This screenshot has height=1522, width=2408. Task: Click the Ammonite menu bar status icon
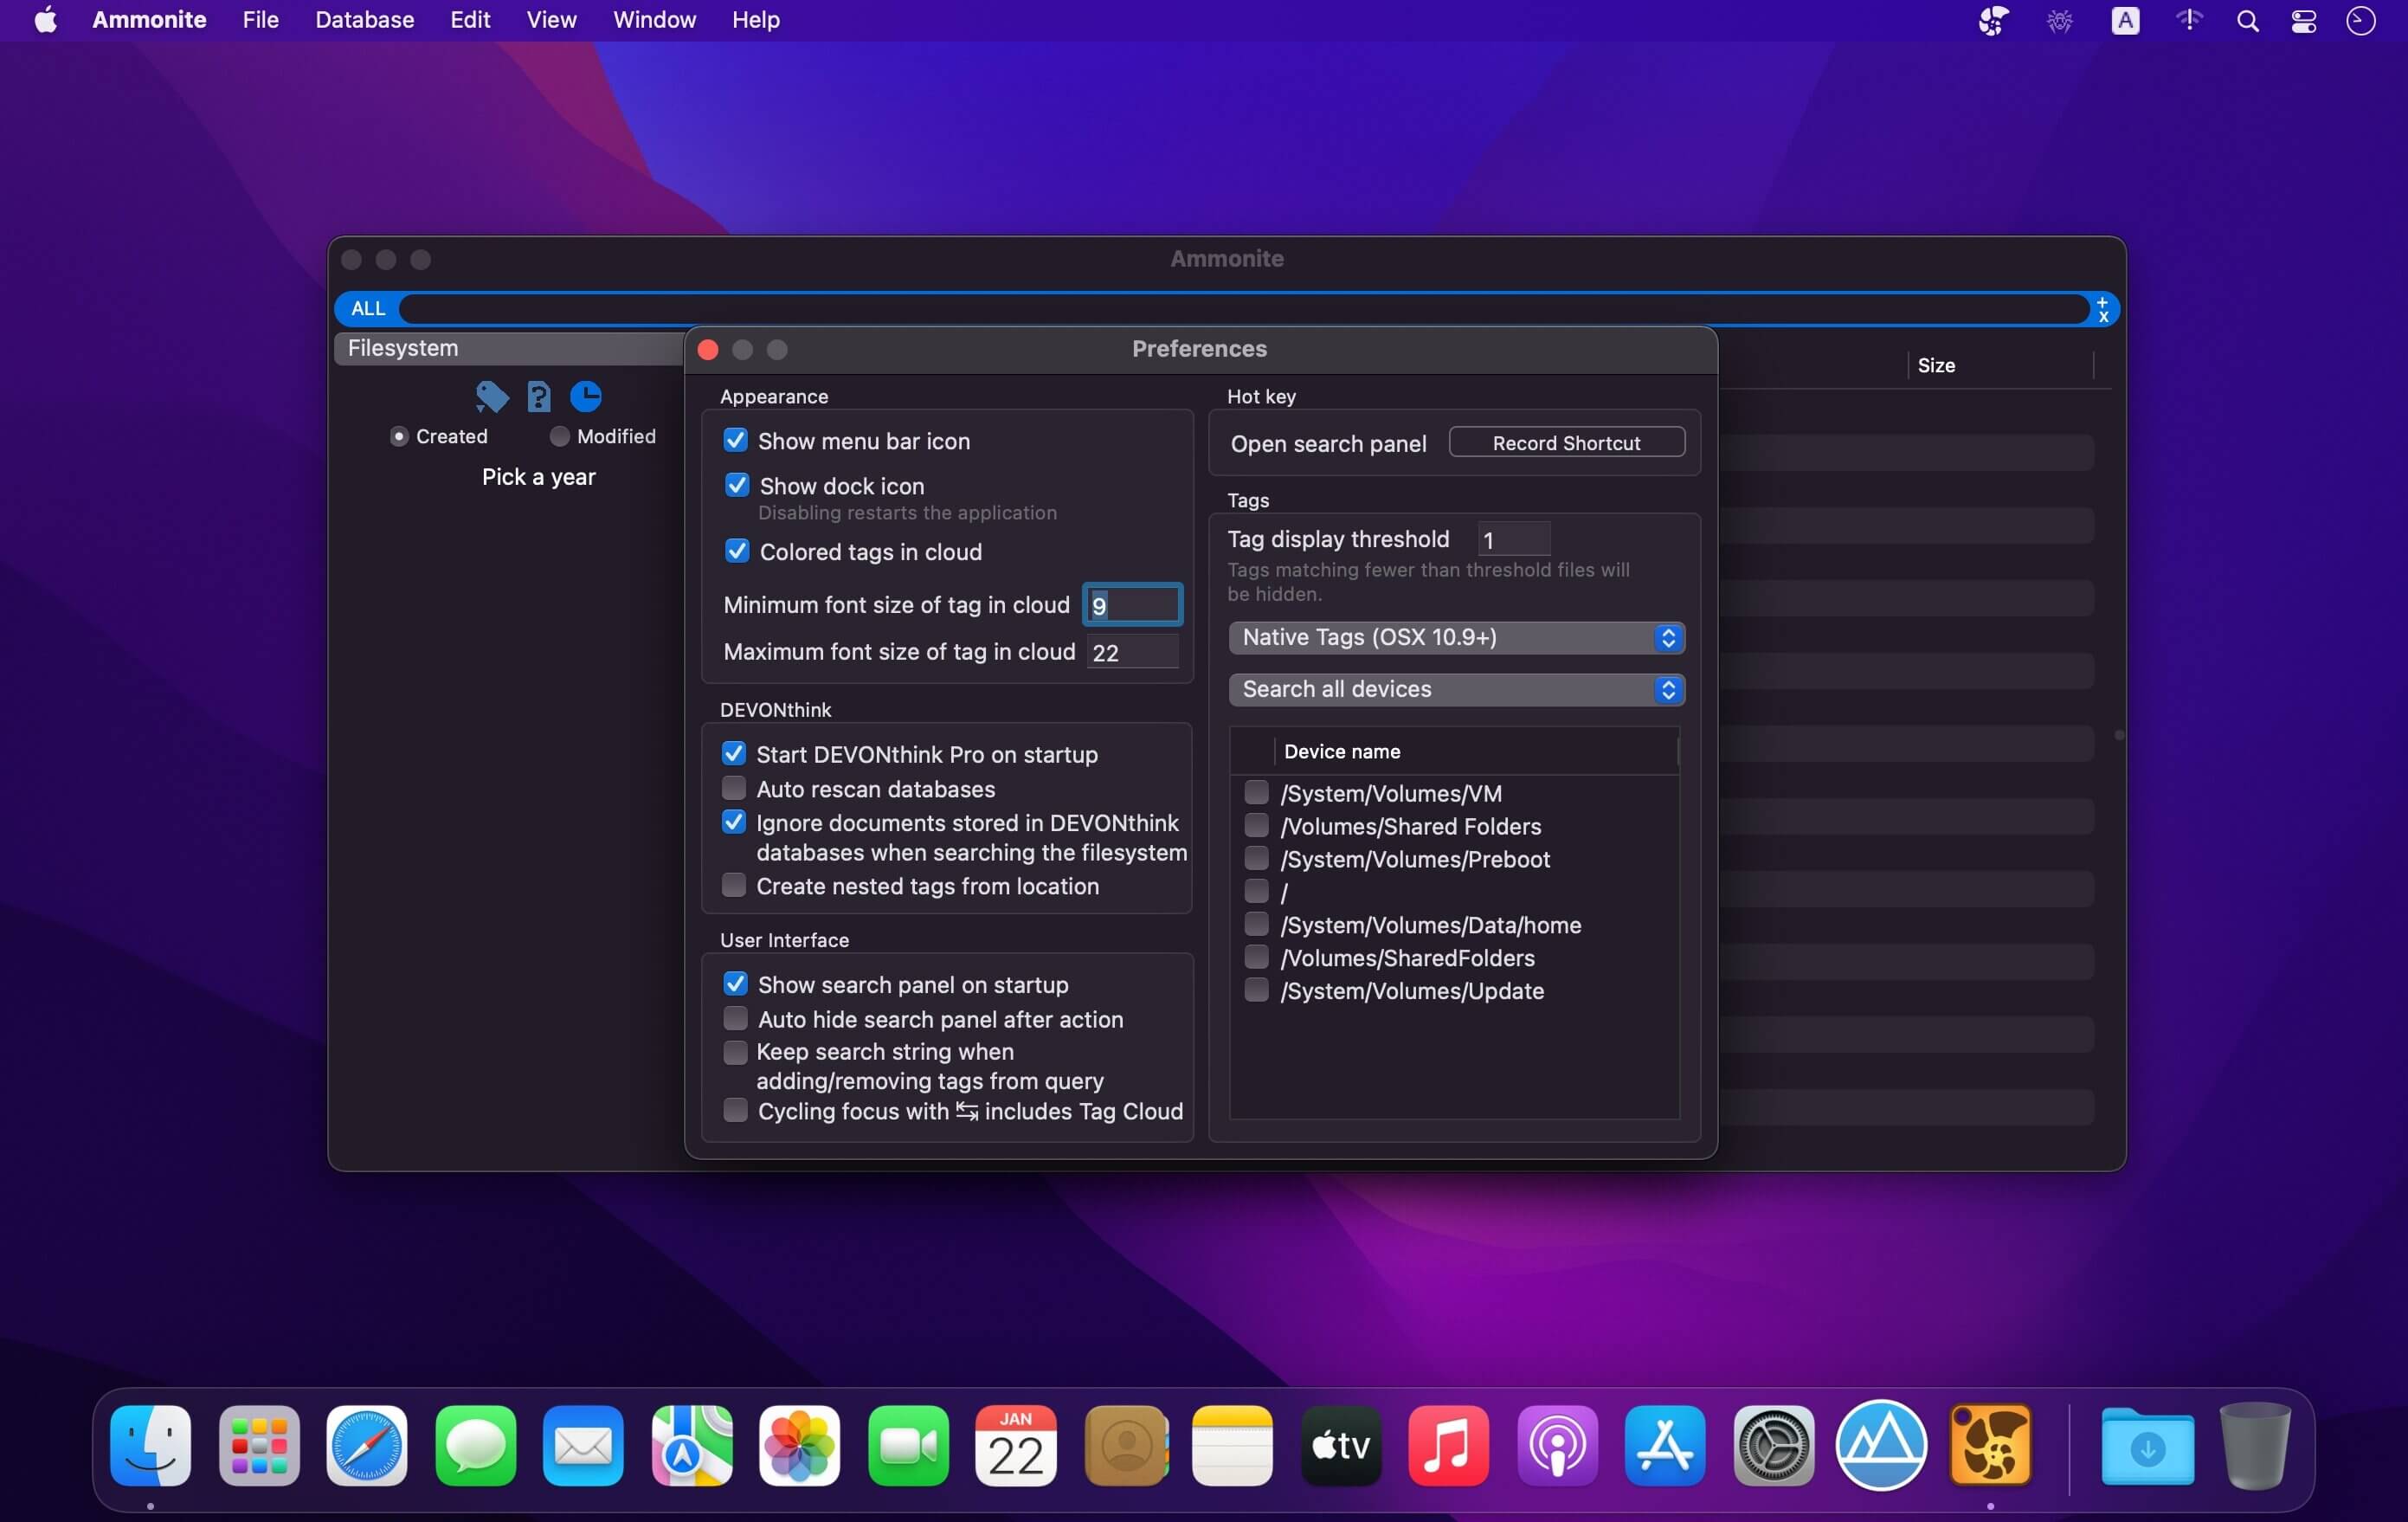click(x=1993, y=21)
